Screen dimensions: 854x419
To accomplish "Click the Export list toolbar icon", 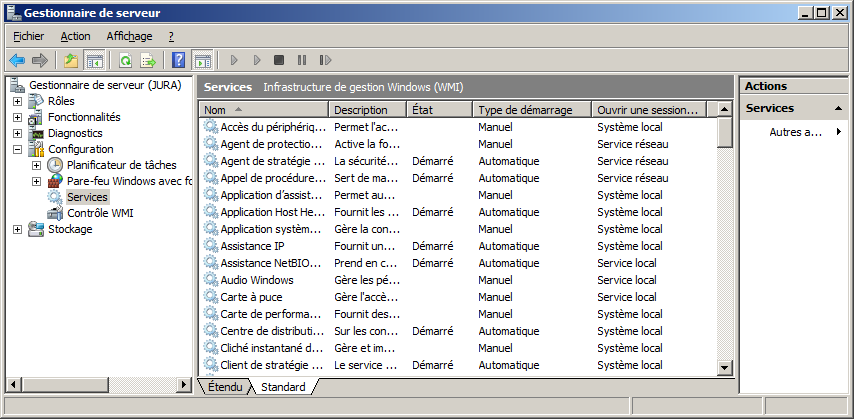I will [148, 60].
